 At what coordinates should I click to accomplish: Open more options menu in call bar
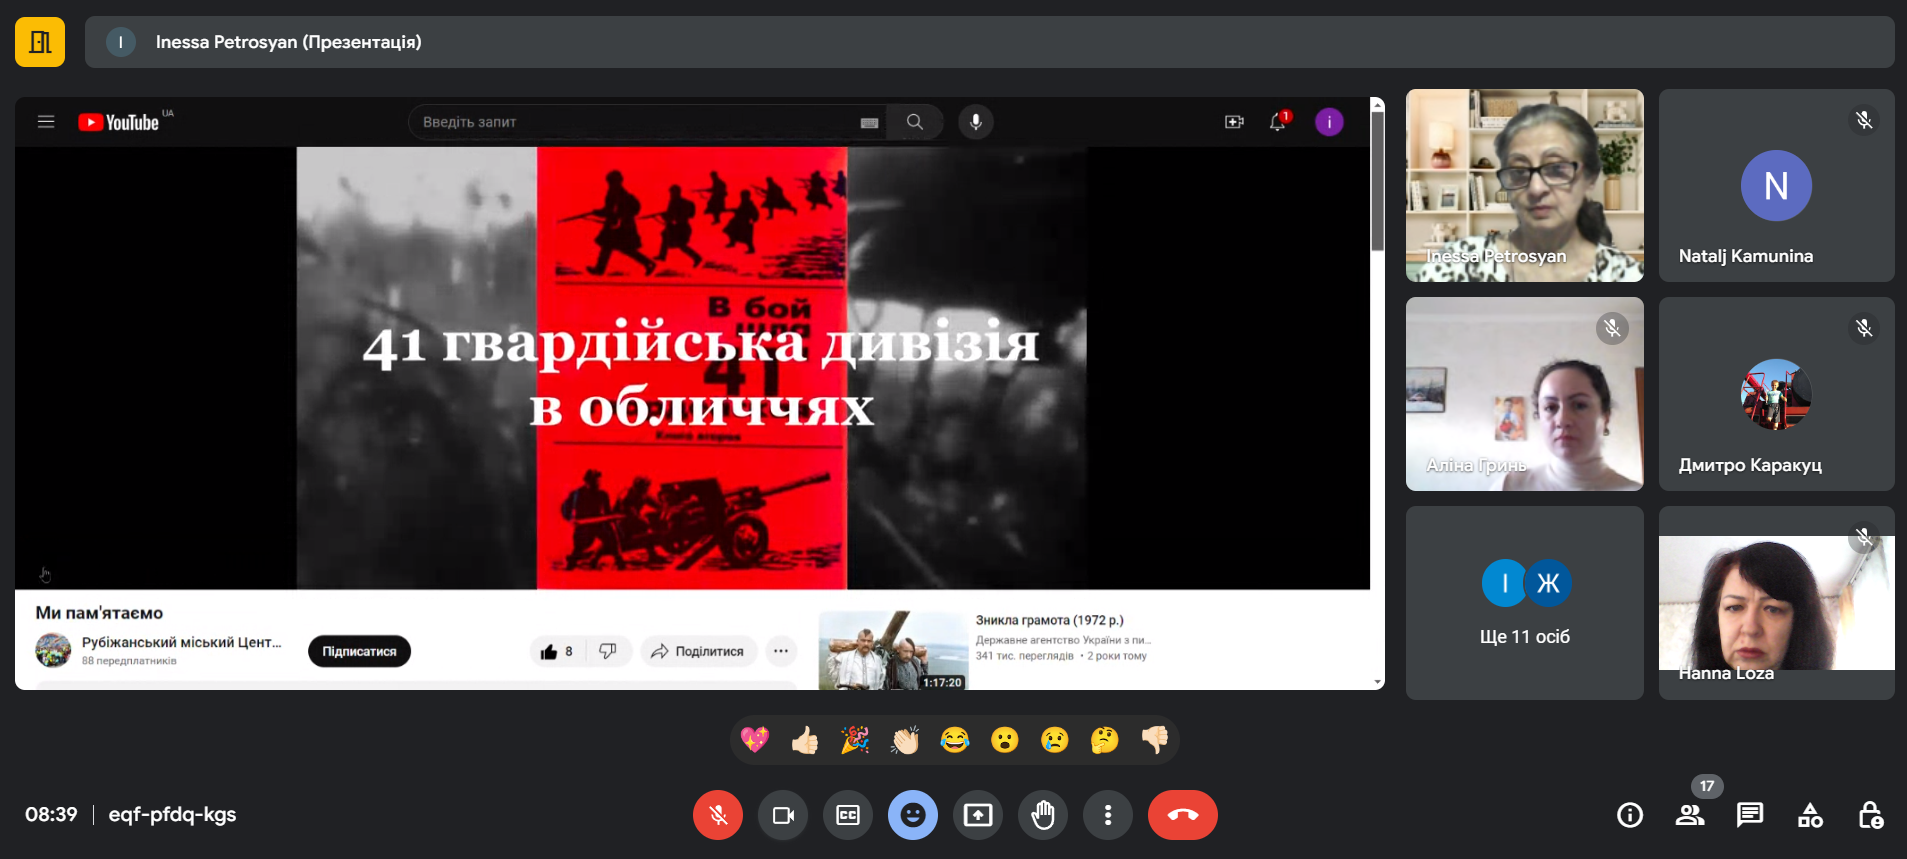click(x=1107, y=815)
